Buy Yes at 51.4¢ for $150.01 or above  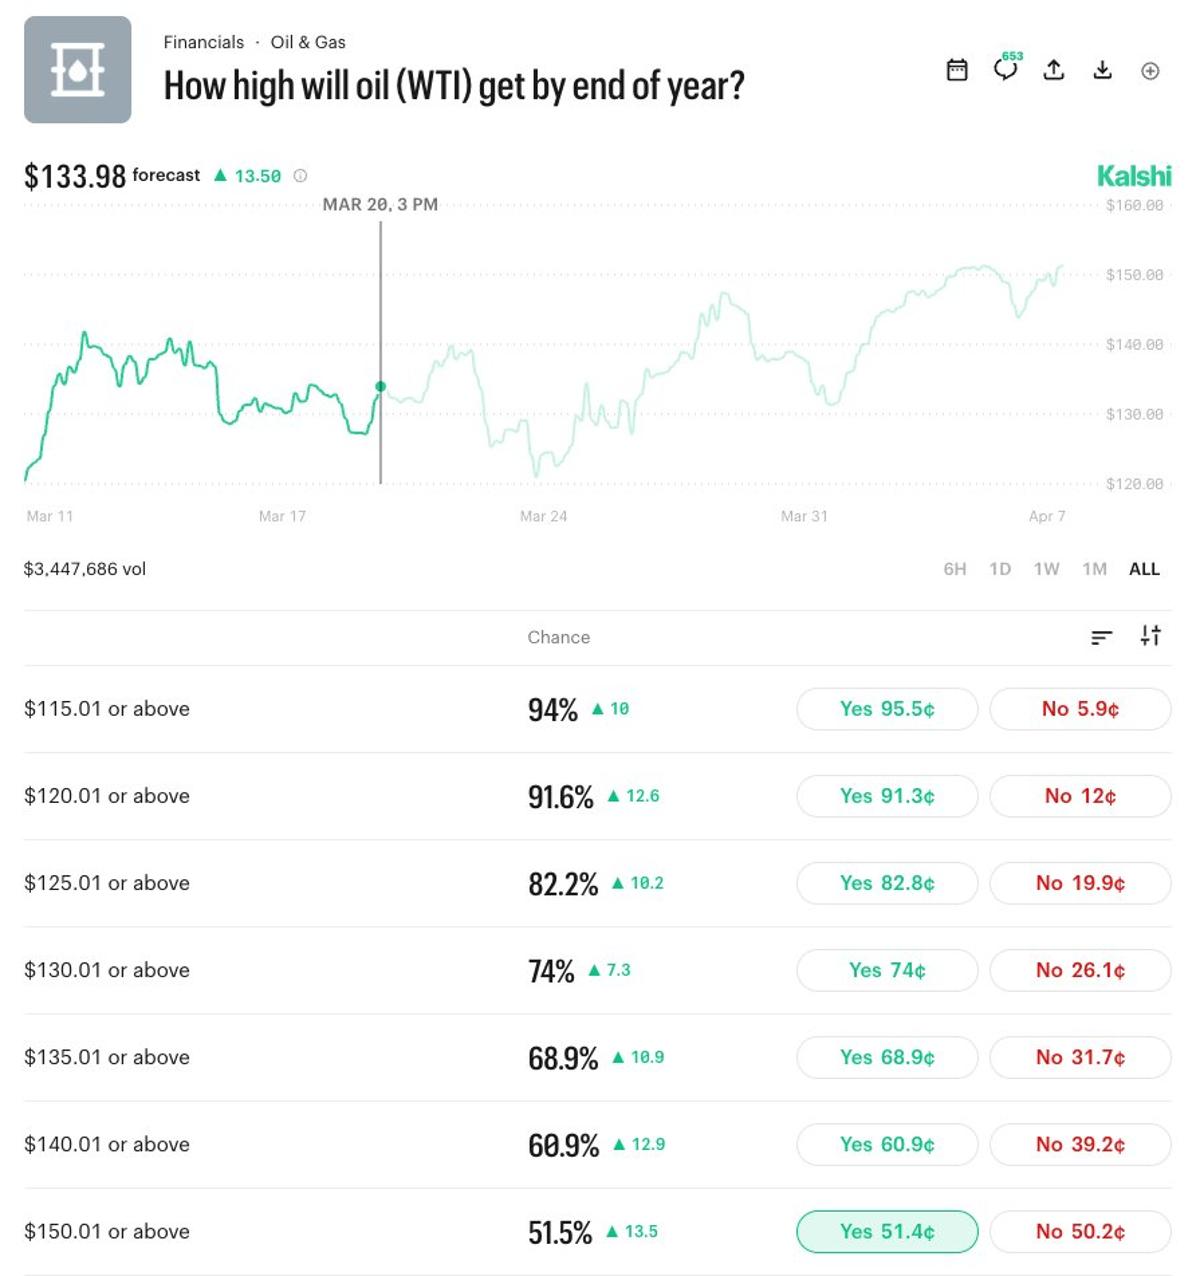point(886,1232)
